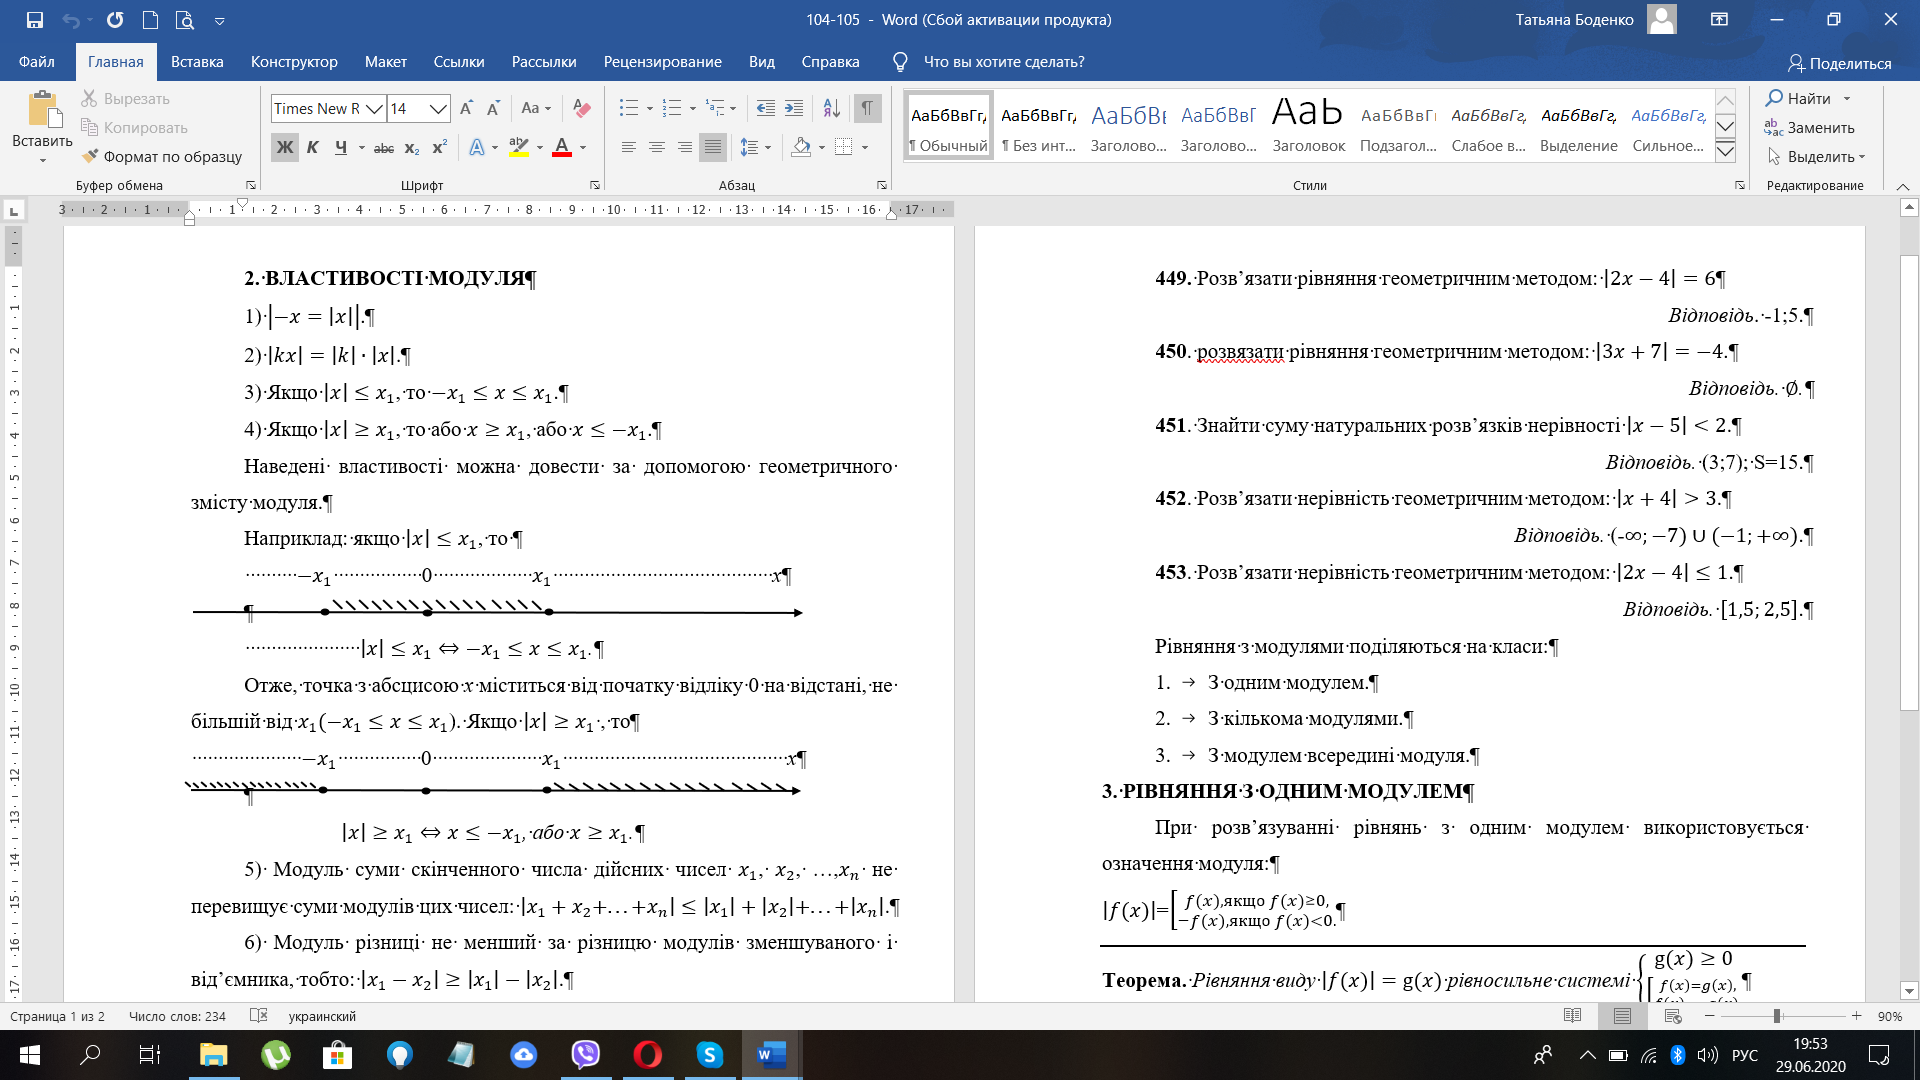Click the Поделиться share button

pyautogui.click(x=1840, y=63)
